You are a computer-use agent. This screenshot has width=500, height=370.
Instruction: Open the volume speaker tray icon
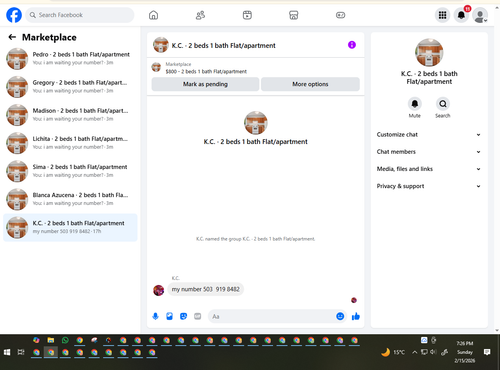[x=433, y=352]
